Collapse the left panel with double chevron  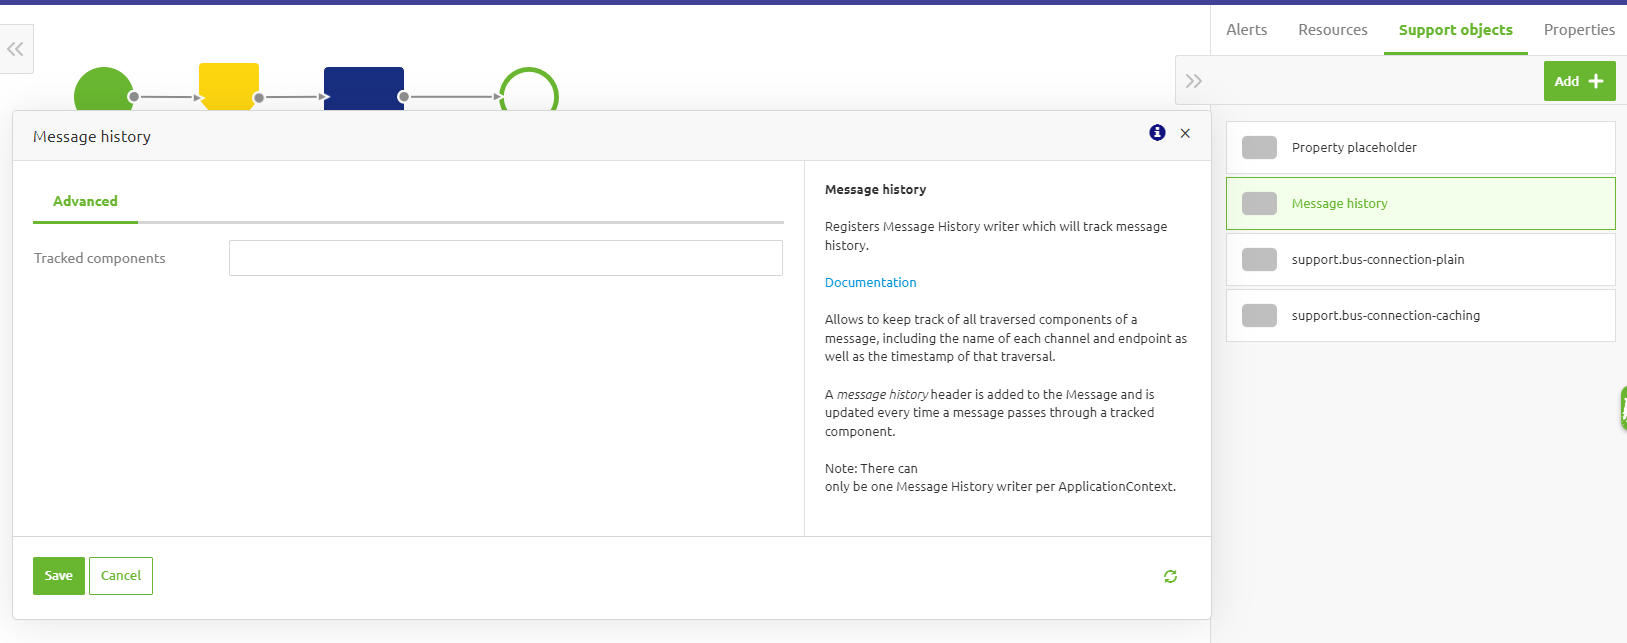coord(15,49)
